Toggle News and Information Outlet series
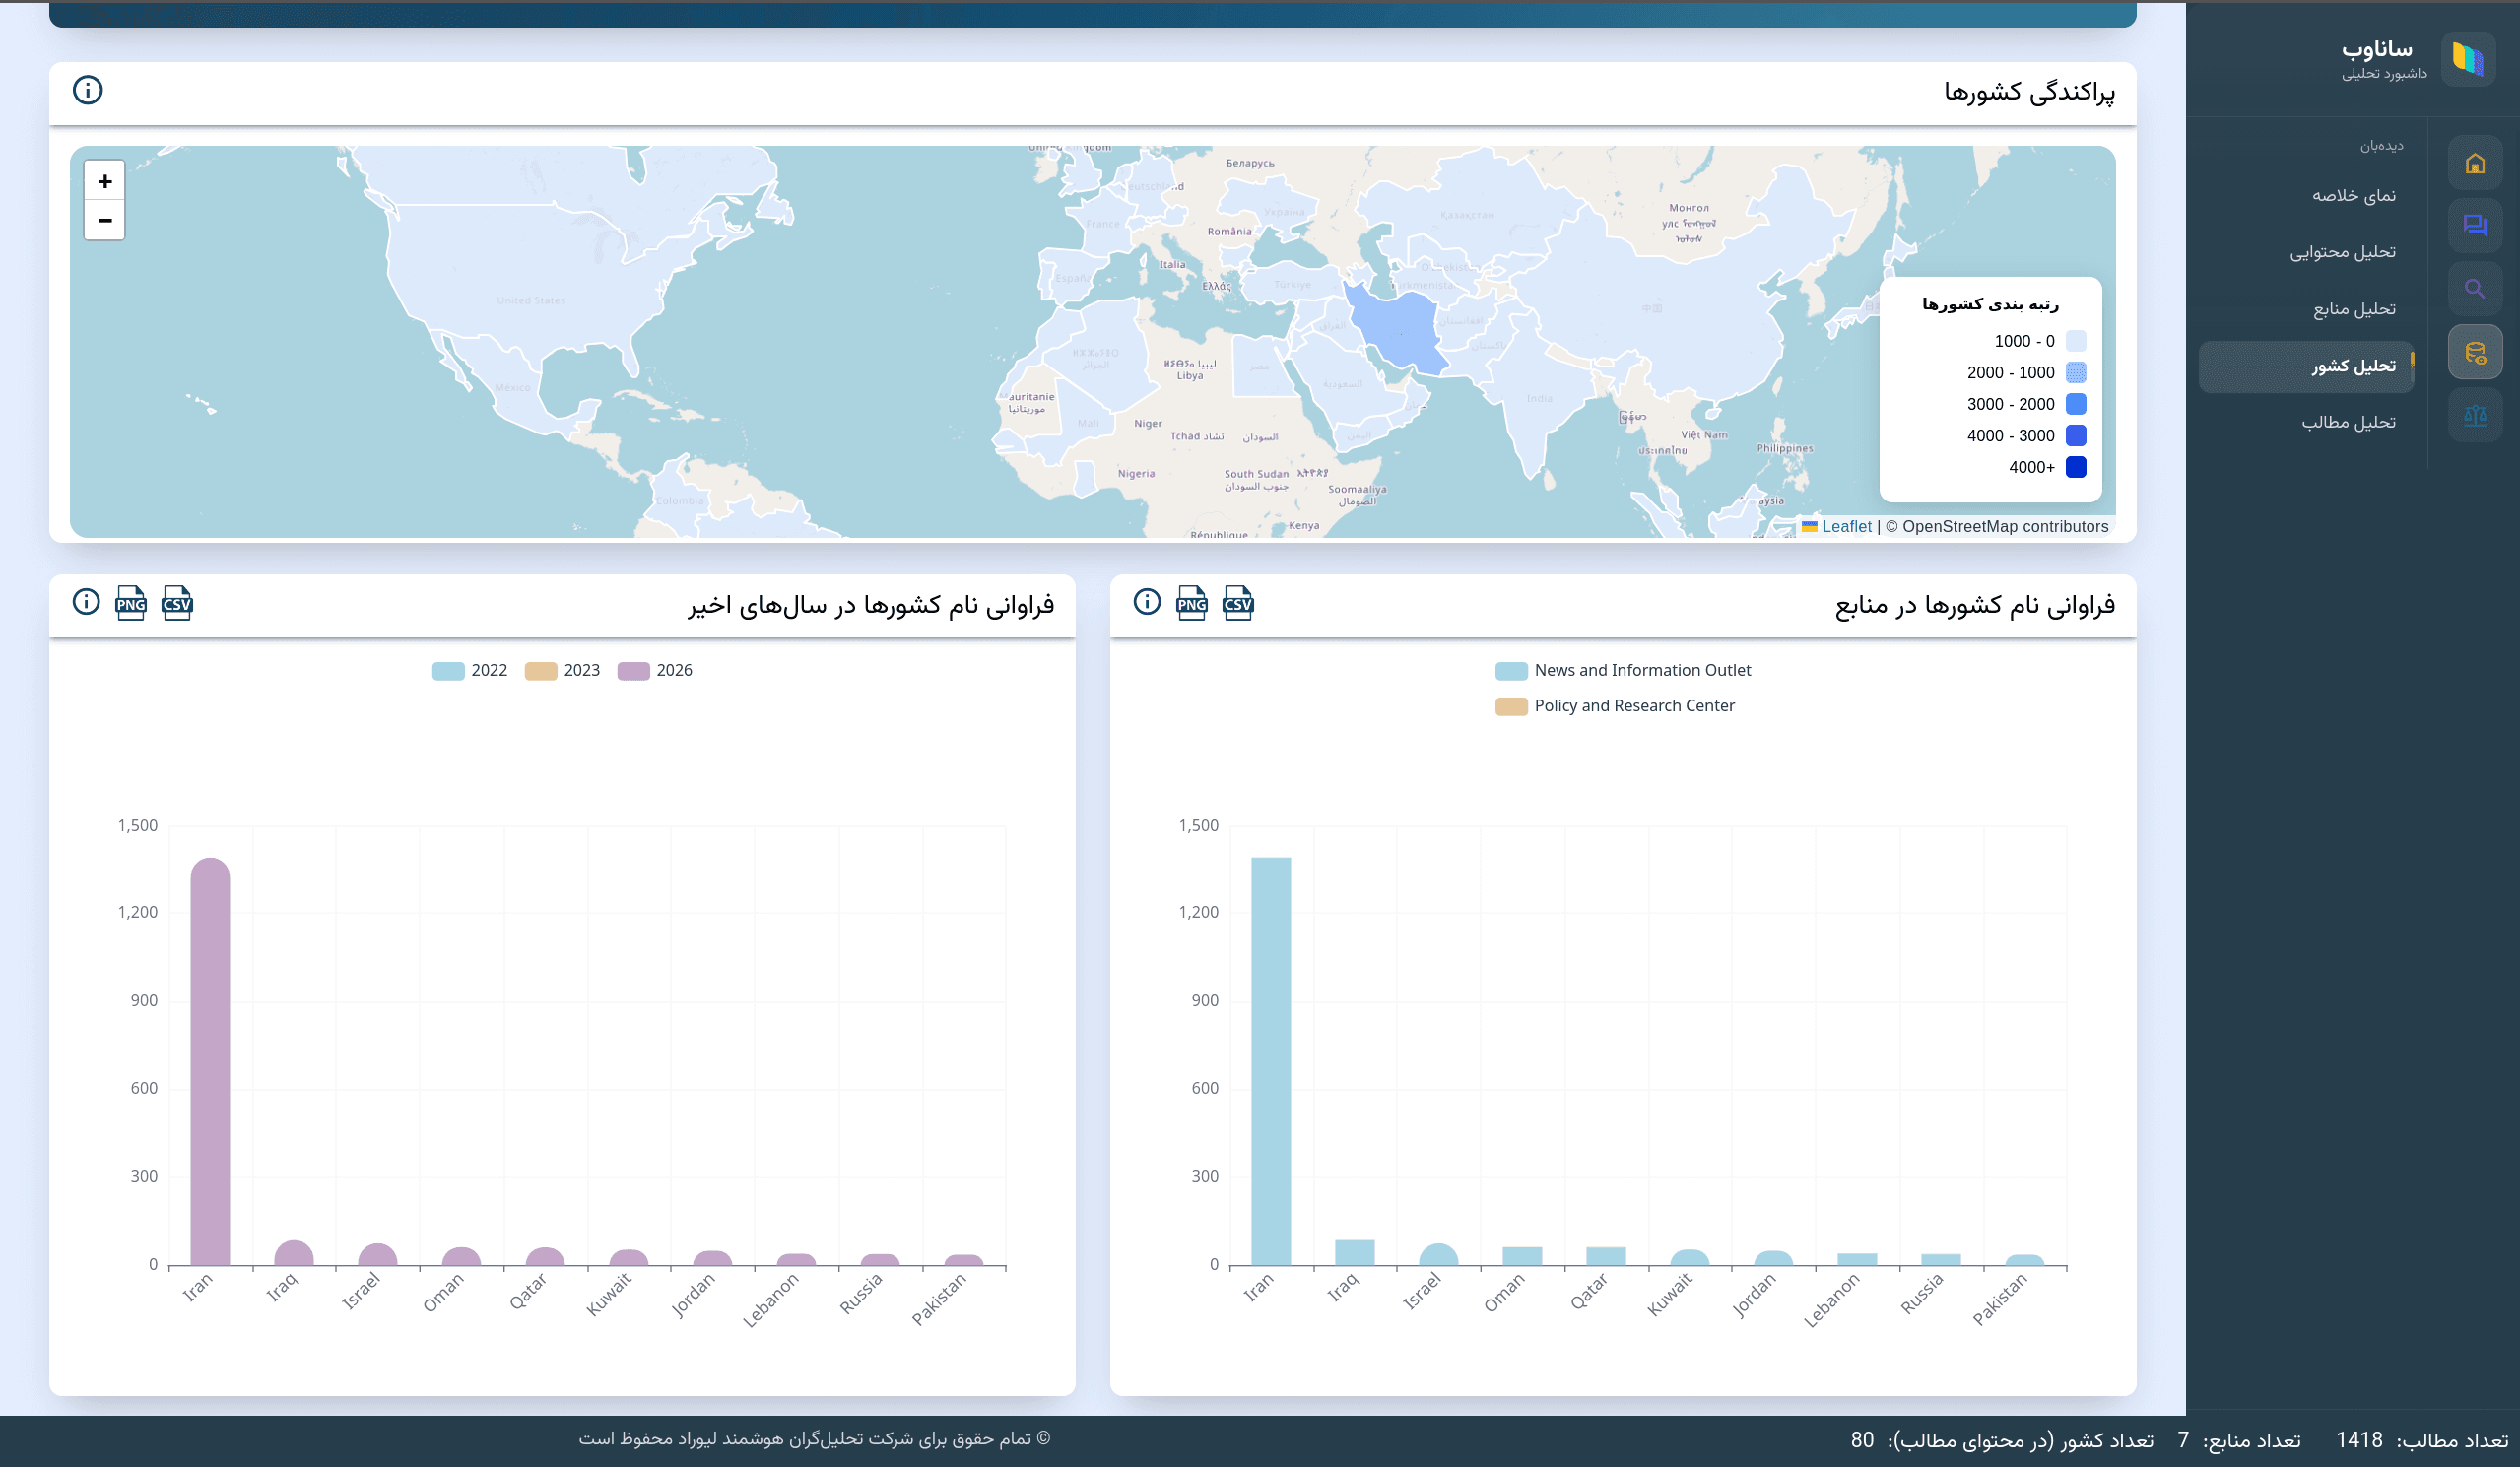Screen dimensions: 2520x1467 pyautogui.click(x=1623, y=671)
